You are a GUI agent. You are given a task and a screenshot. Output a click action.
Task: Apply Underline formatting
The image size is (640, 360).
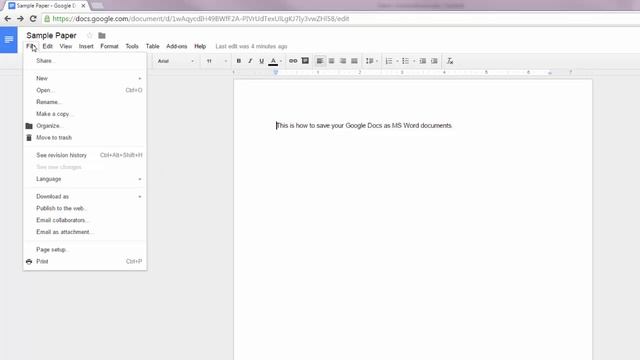[x=261, y=61]
